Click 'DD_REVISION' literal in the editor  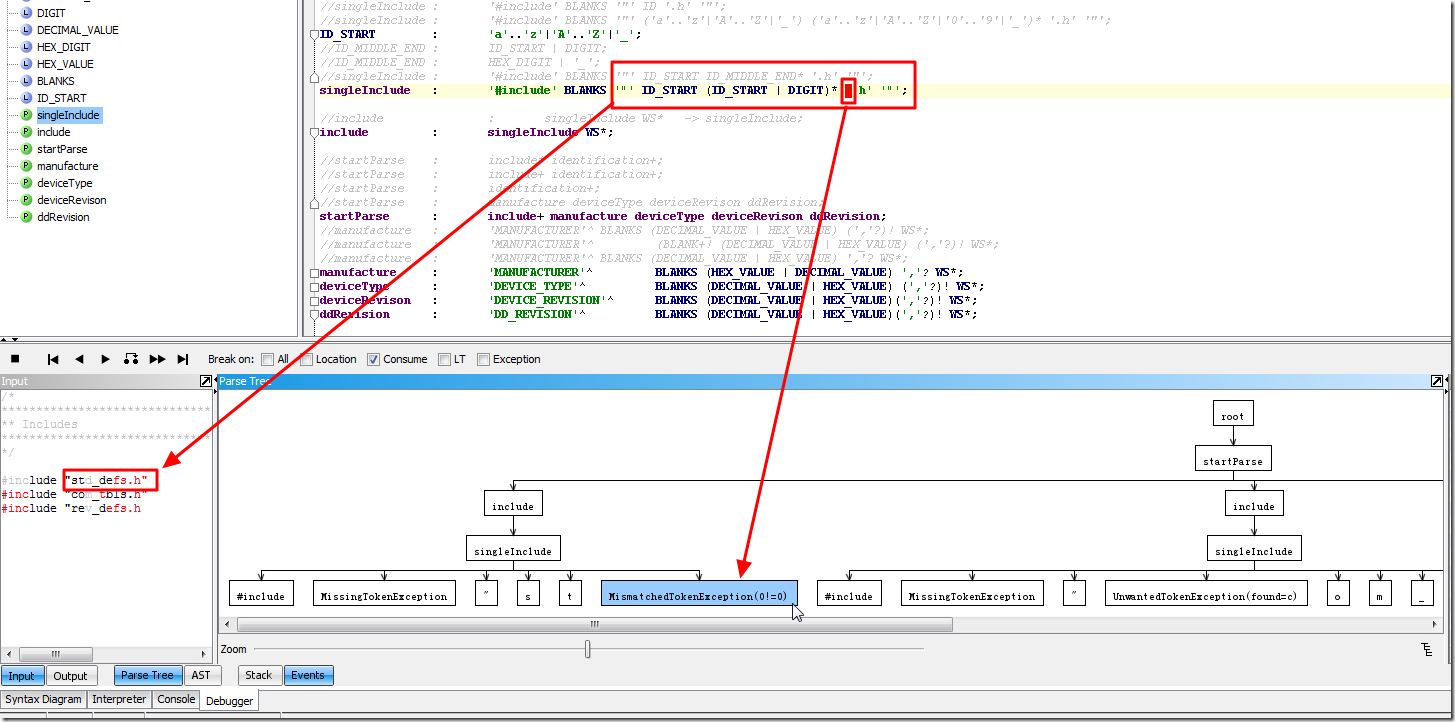click(533, 314)
